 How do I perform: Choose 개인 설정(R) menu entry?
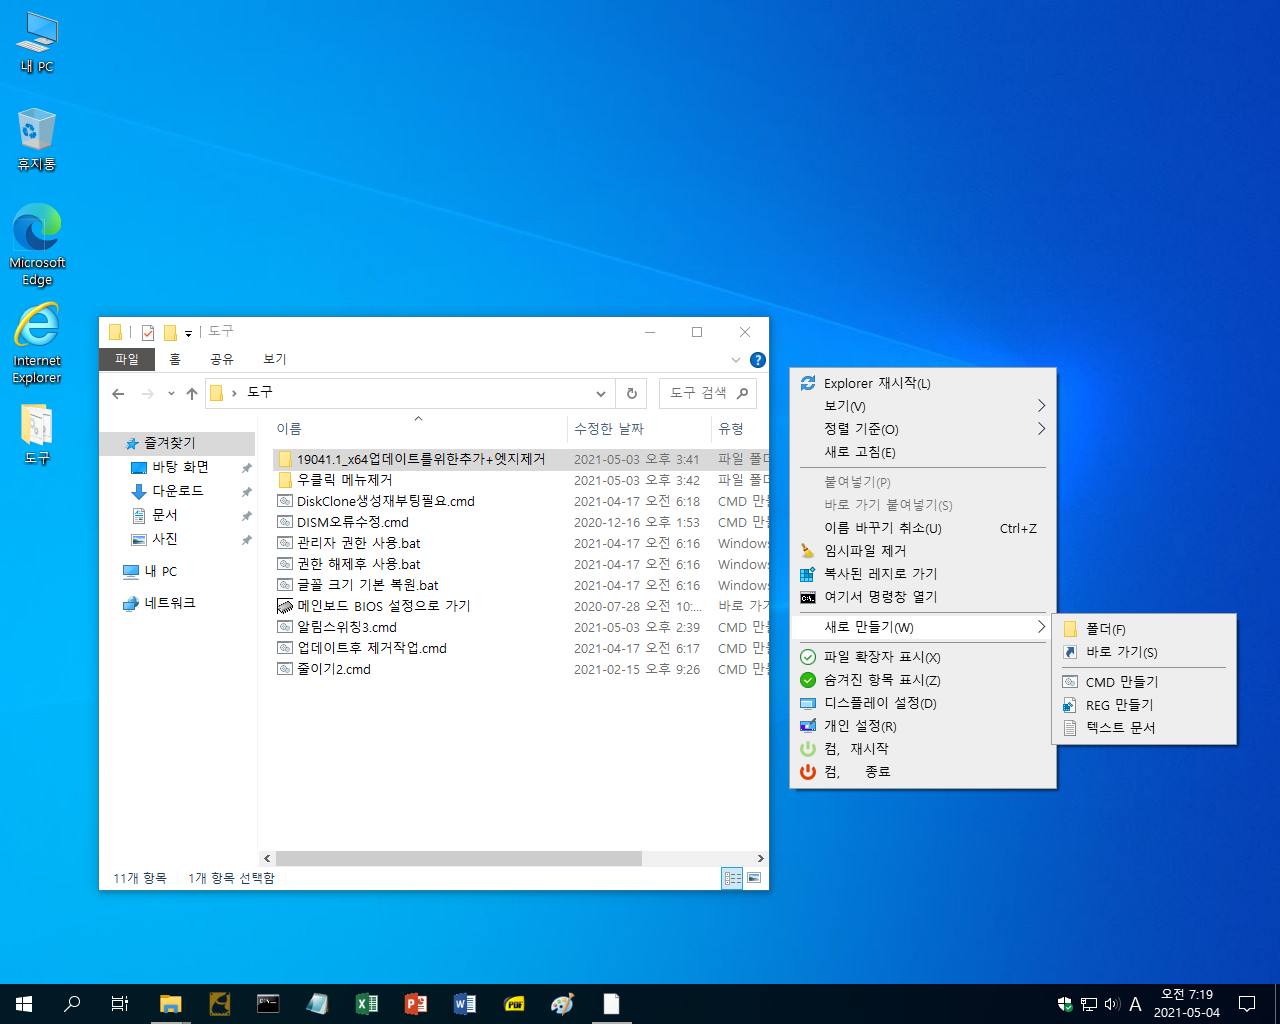click(x=922, y=726)
